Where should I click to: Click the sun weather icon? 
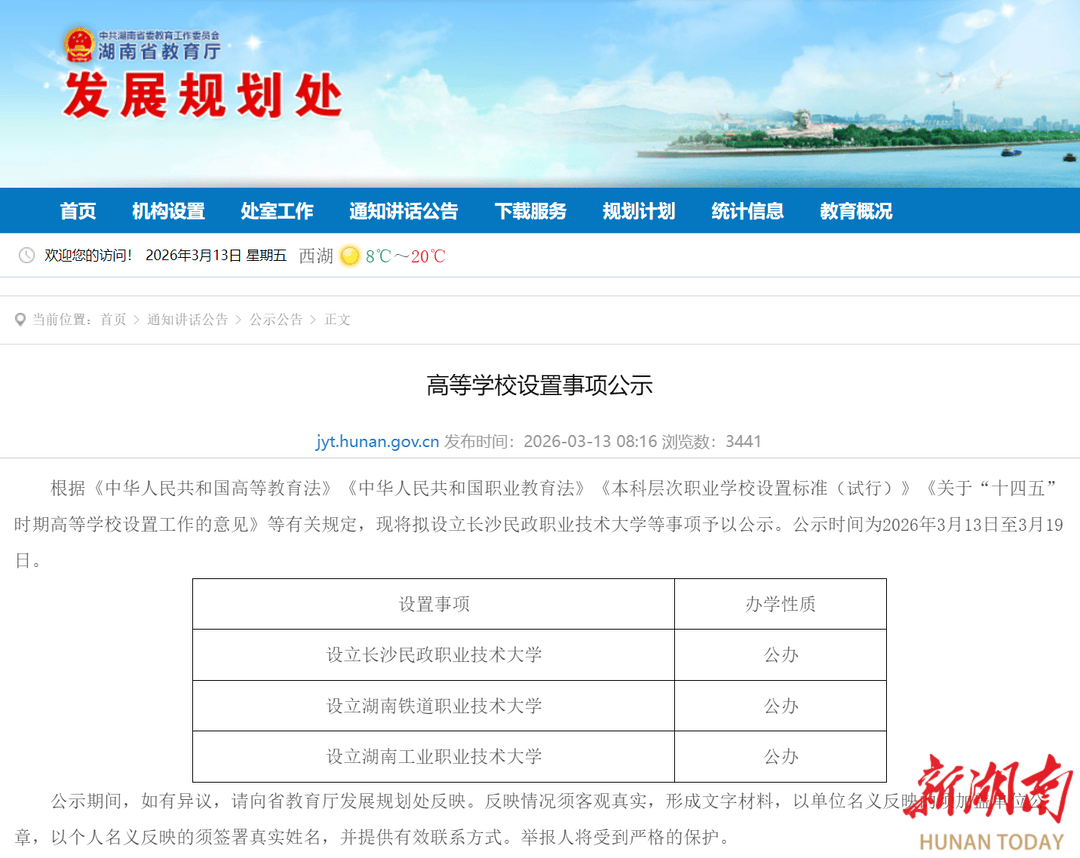[x=349, y=257]
